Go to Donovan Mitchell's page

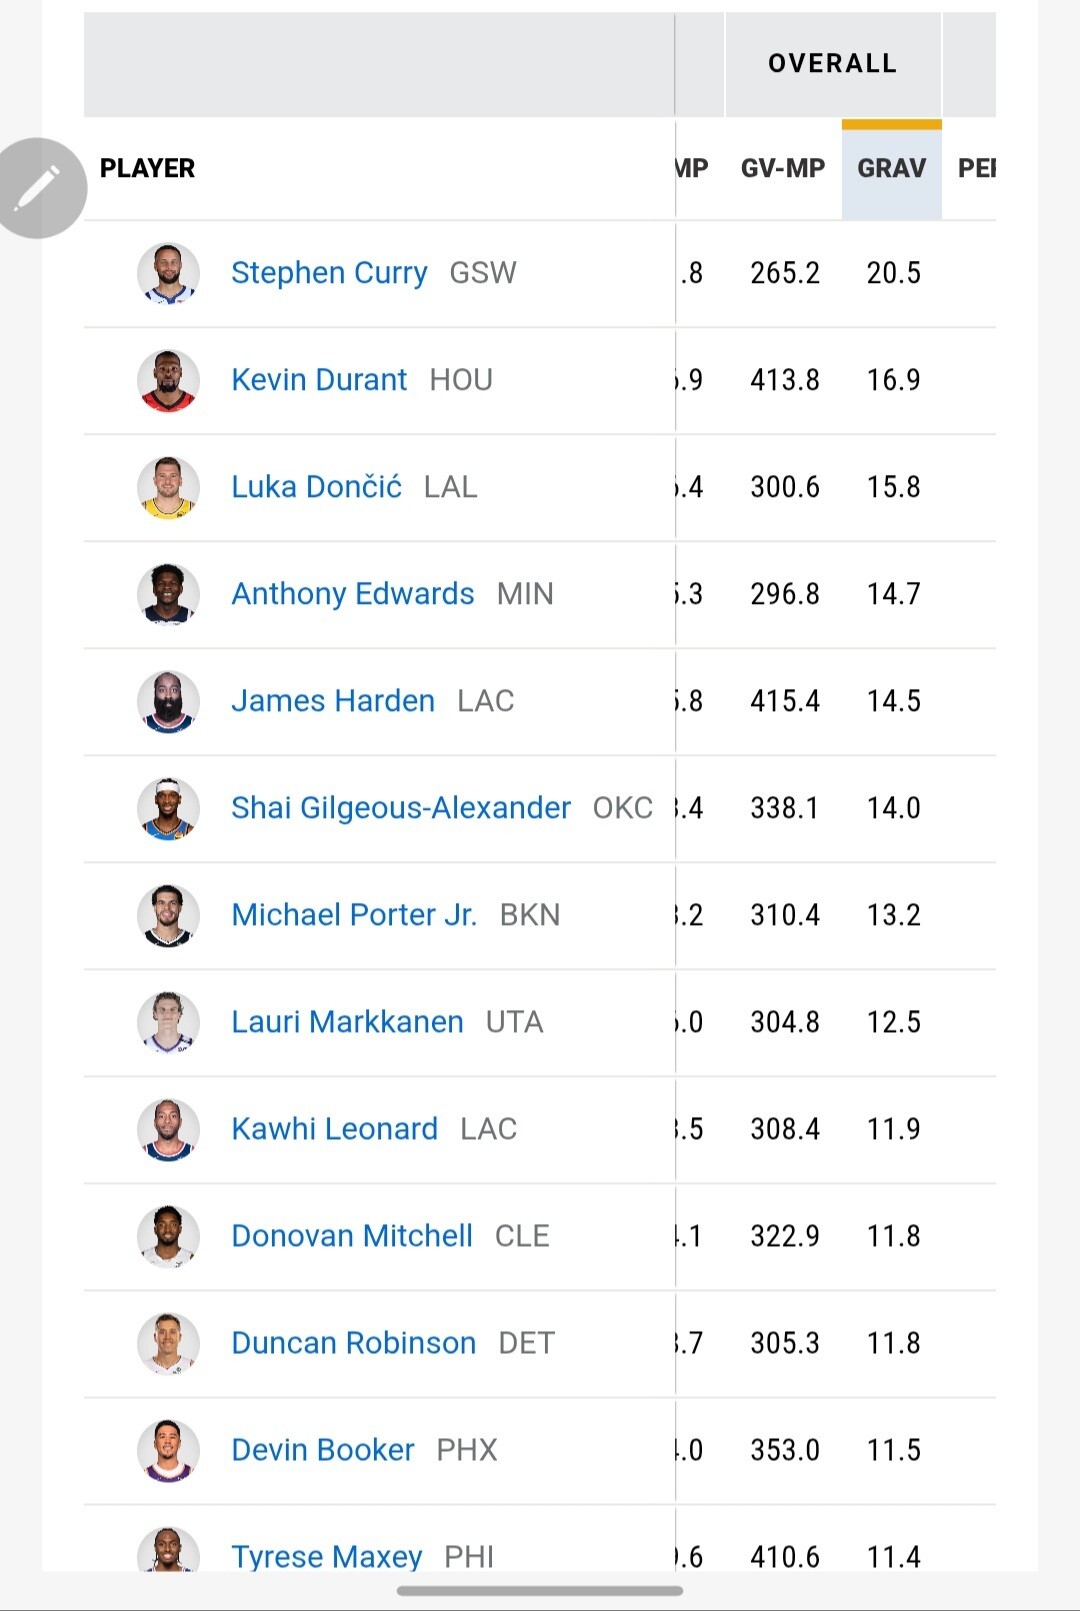click(x=352, y=1236)
